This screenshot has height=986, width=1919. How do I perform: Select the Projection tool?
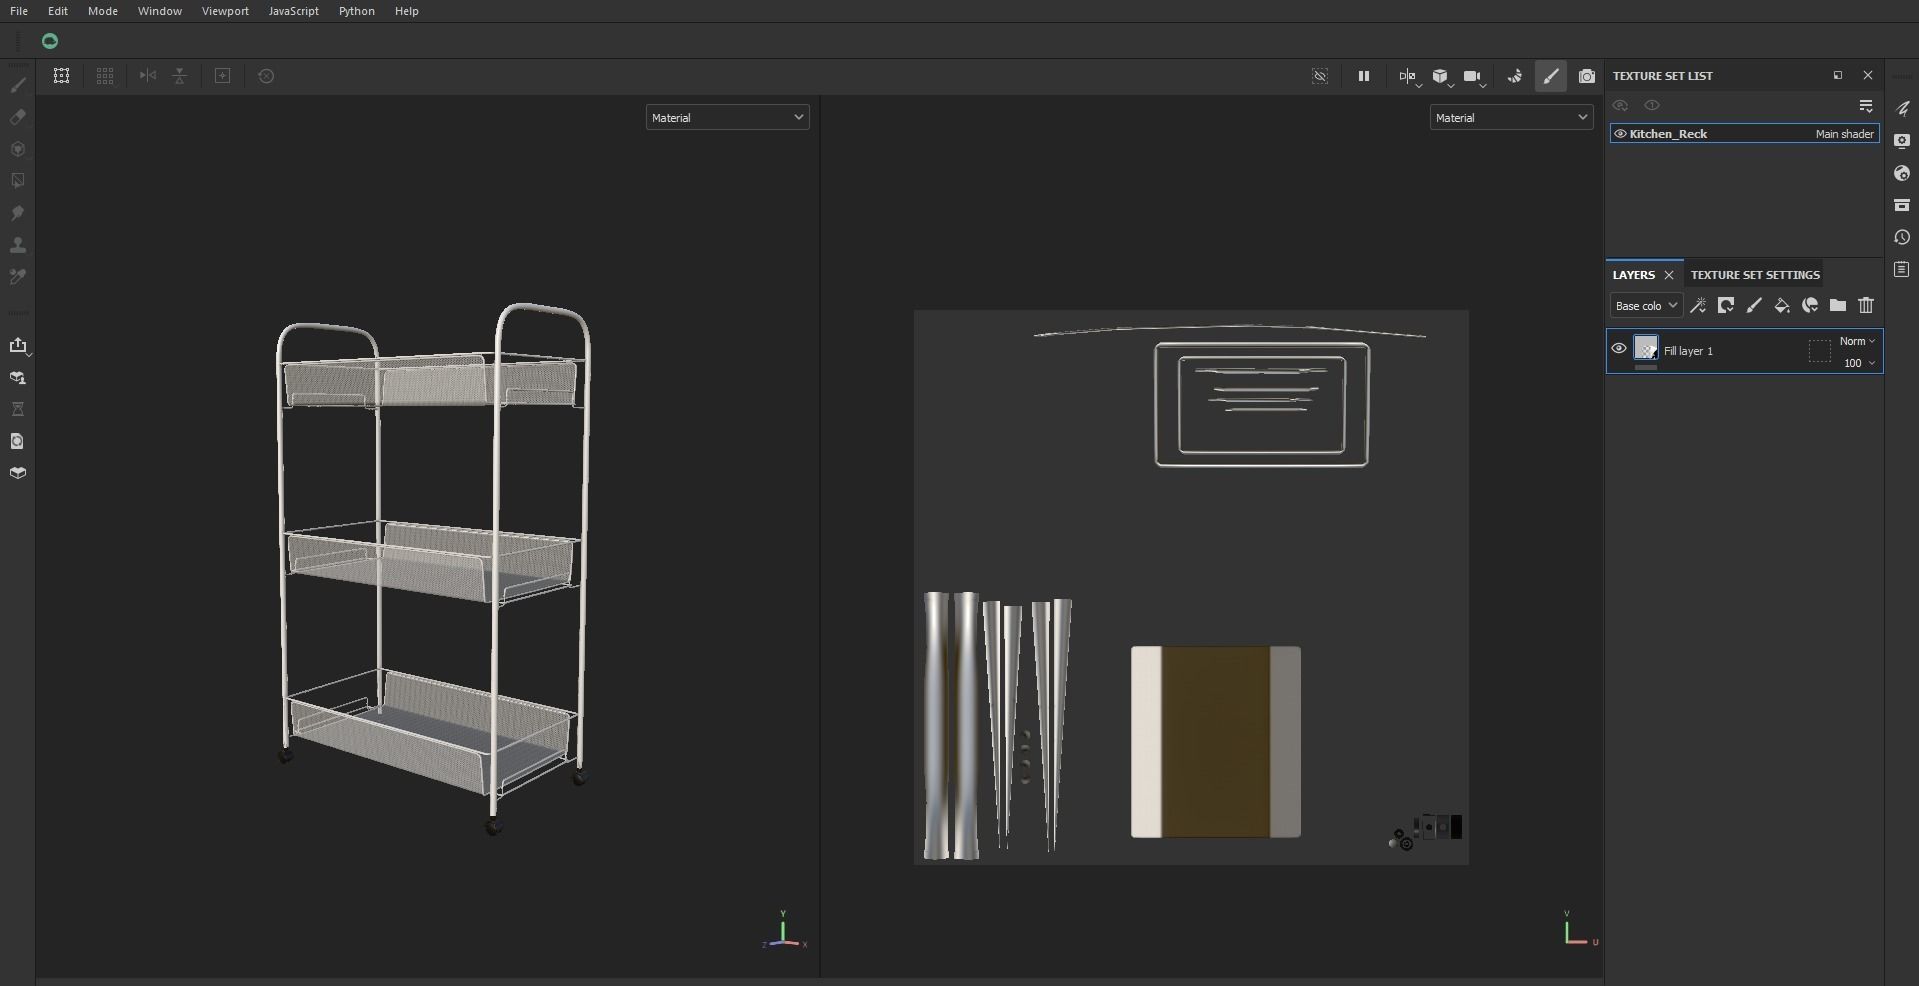coord(18,149)
